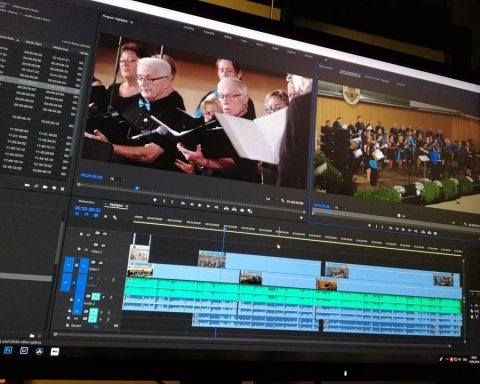Open timeline display settings wrench
Screen dimensions: 480x384
pyautogui.click(x=115, y=217)
